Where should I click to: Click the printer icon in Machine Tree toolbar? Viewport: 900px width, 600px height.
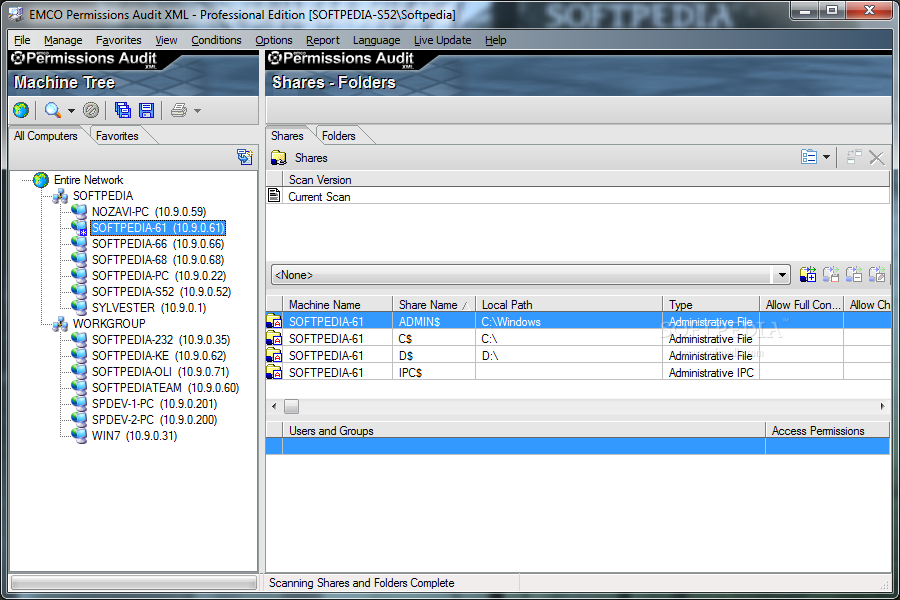click(x=179, y=110)
